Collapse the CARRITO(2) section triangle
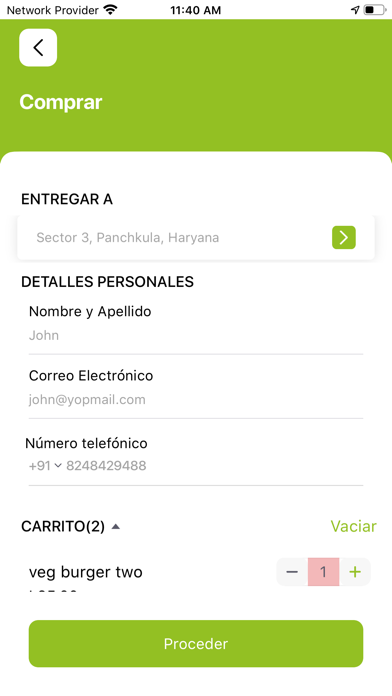Screen dimensions: 392x696 click(x=116, y=526)
